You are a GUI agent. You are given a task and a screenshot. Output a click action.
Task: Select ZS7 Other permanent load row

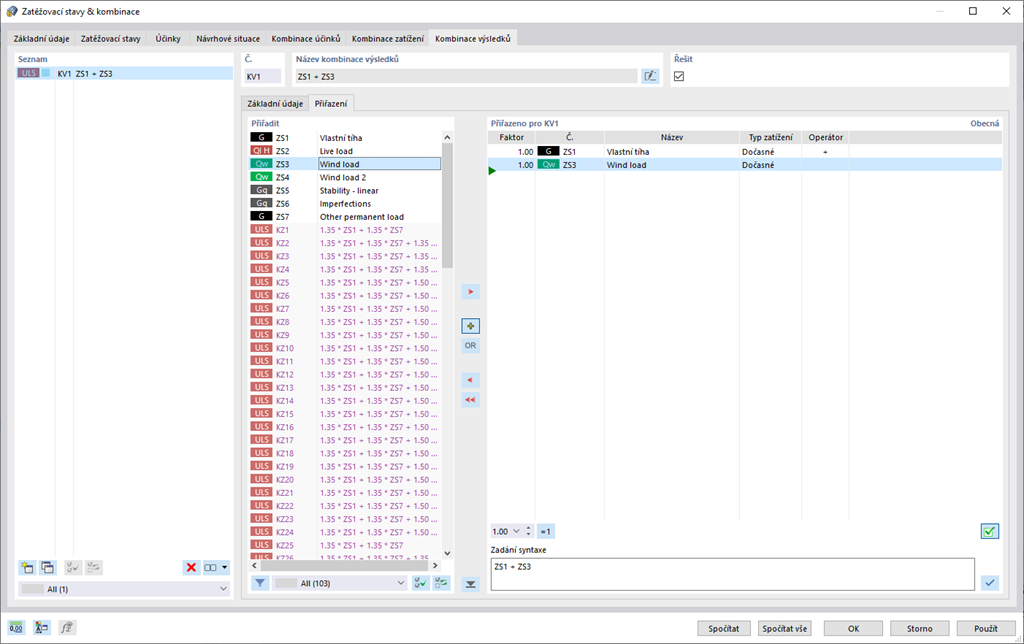tap(345, 216)
